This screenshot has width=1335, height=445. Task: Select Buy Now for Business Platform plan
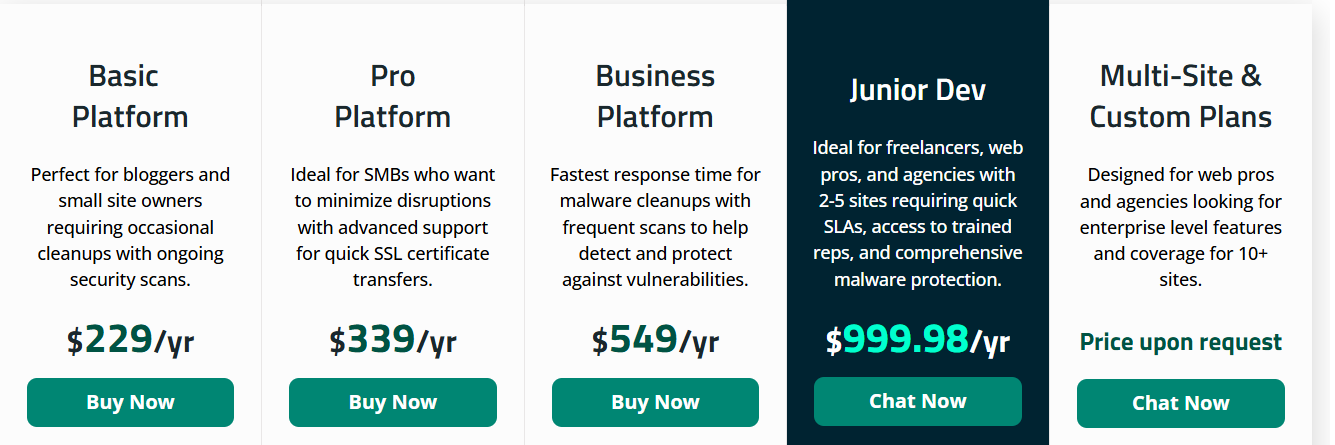point(655,402)
